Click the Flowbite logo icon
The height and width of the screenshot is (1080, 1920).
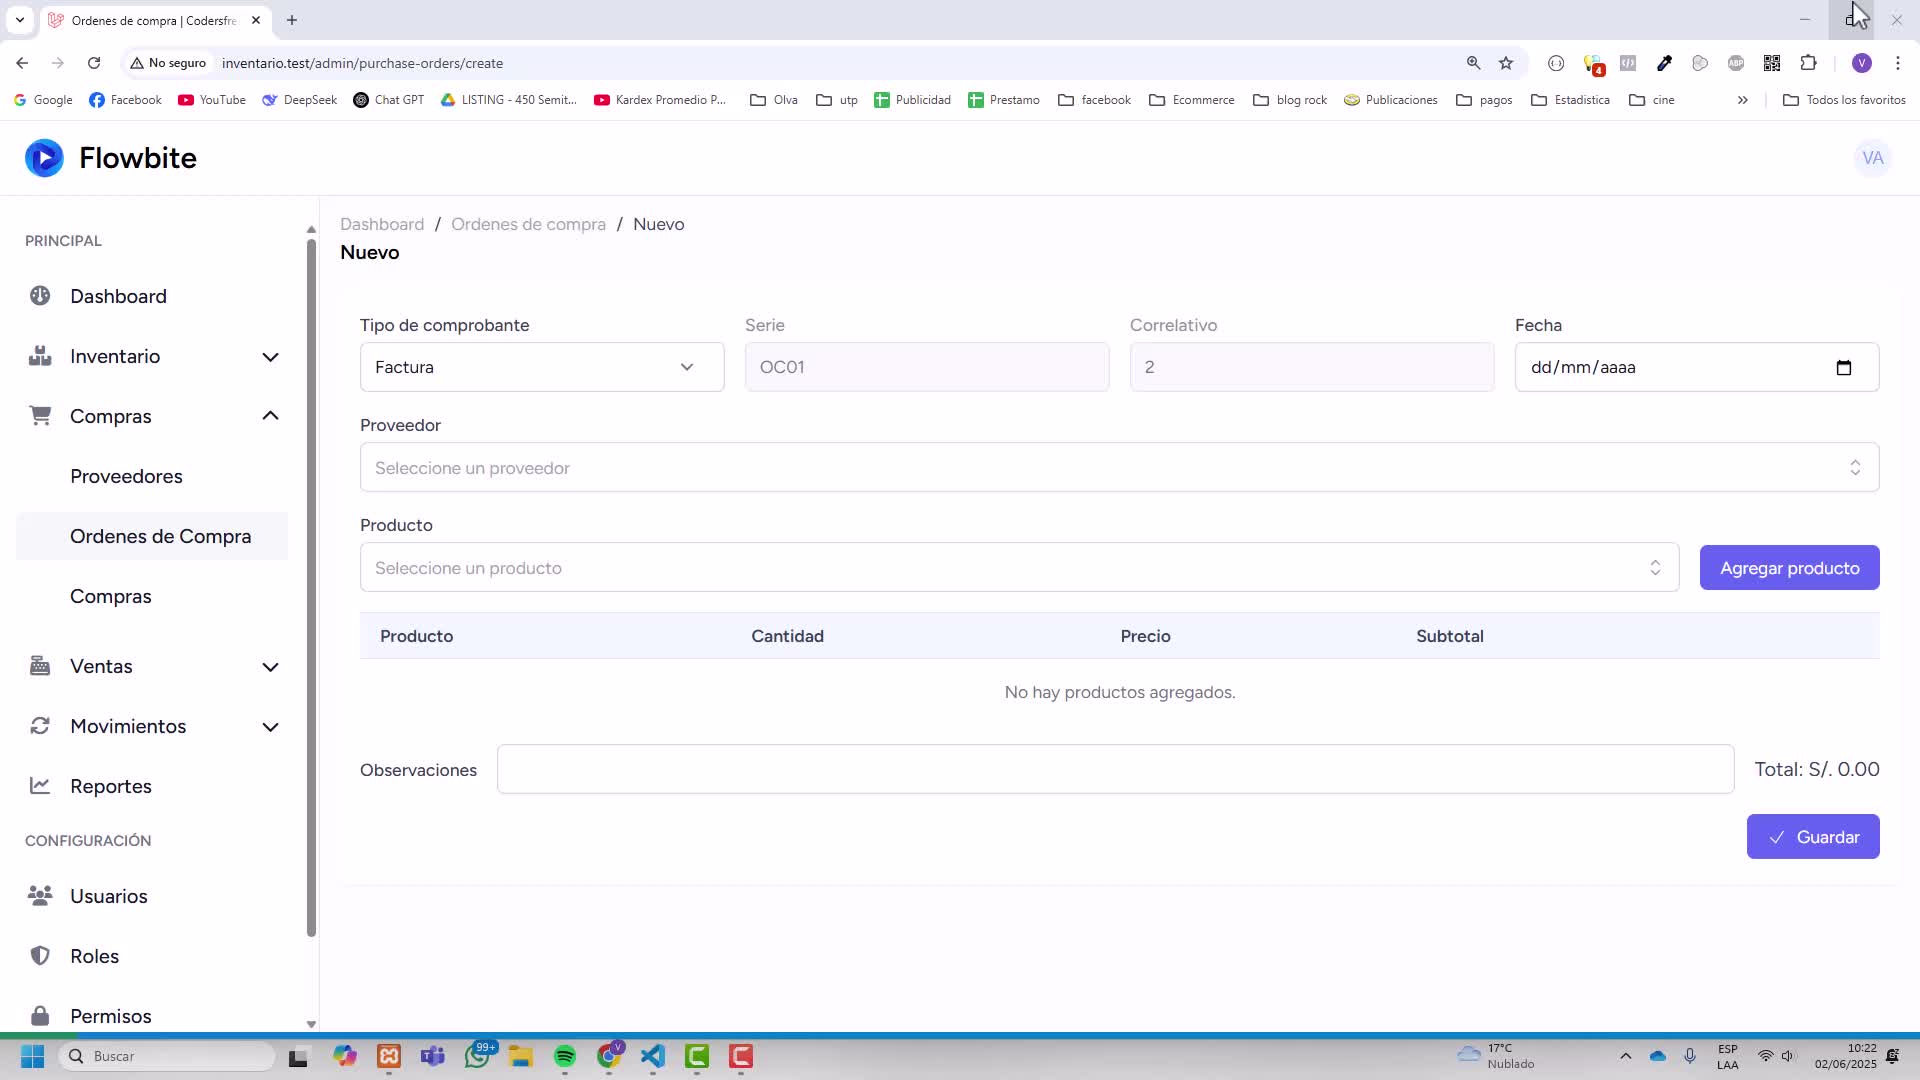pyautogui.click(x=44, y=158)
